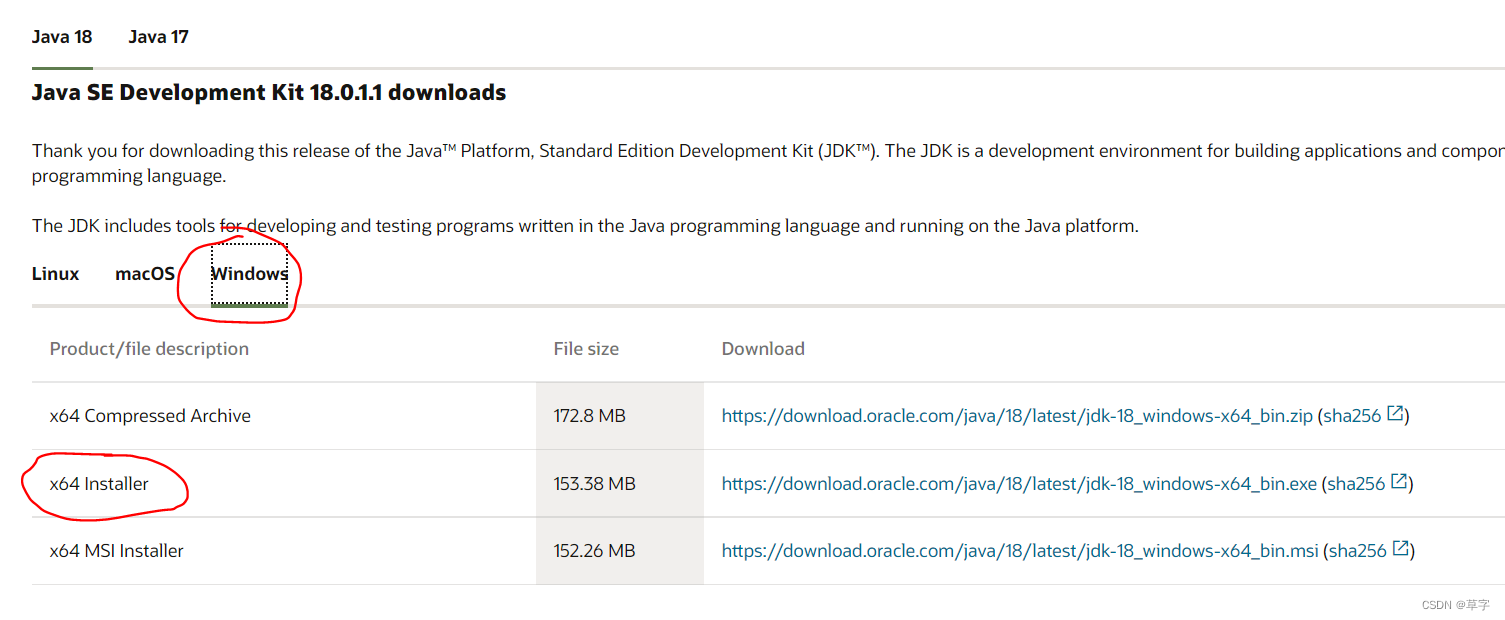
Task: Click the x64 Installer description
Action: (x=99, y=484)
